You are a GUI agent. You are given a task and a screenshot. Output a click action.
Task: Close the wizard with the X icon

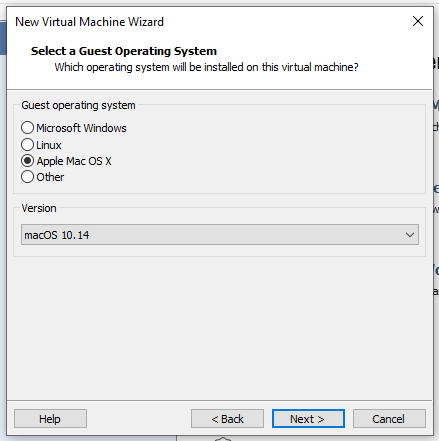click(418, 21)
